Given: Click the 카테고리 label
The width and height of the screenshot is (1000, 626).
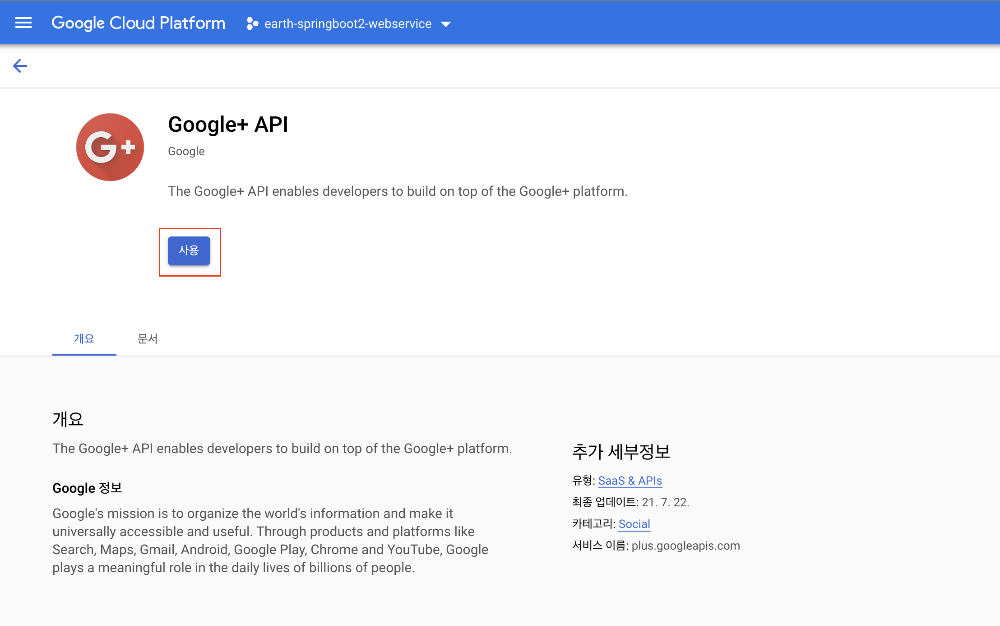Looking at the screenshot, I should (593, 524).
